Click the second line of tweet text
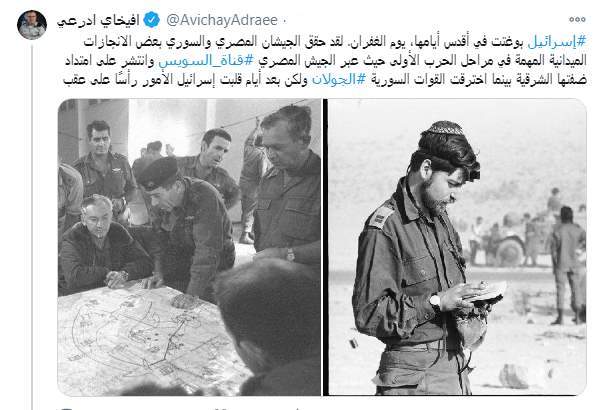Screen dimensions: 611x410 pyautogui.click(x=326, y=61)
